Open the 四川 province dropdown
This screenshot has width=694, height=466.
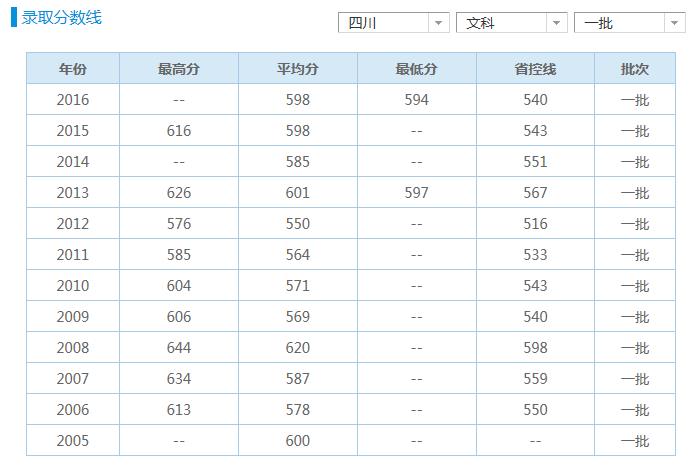point(394,23)
